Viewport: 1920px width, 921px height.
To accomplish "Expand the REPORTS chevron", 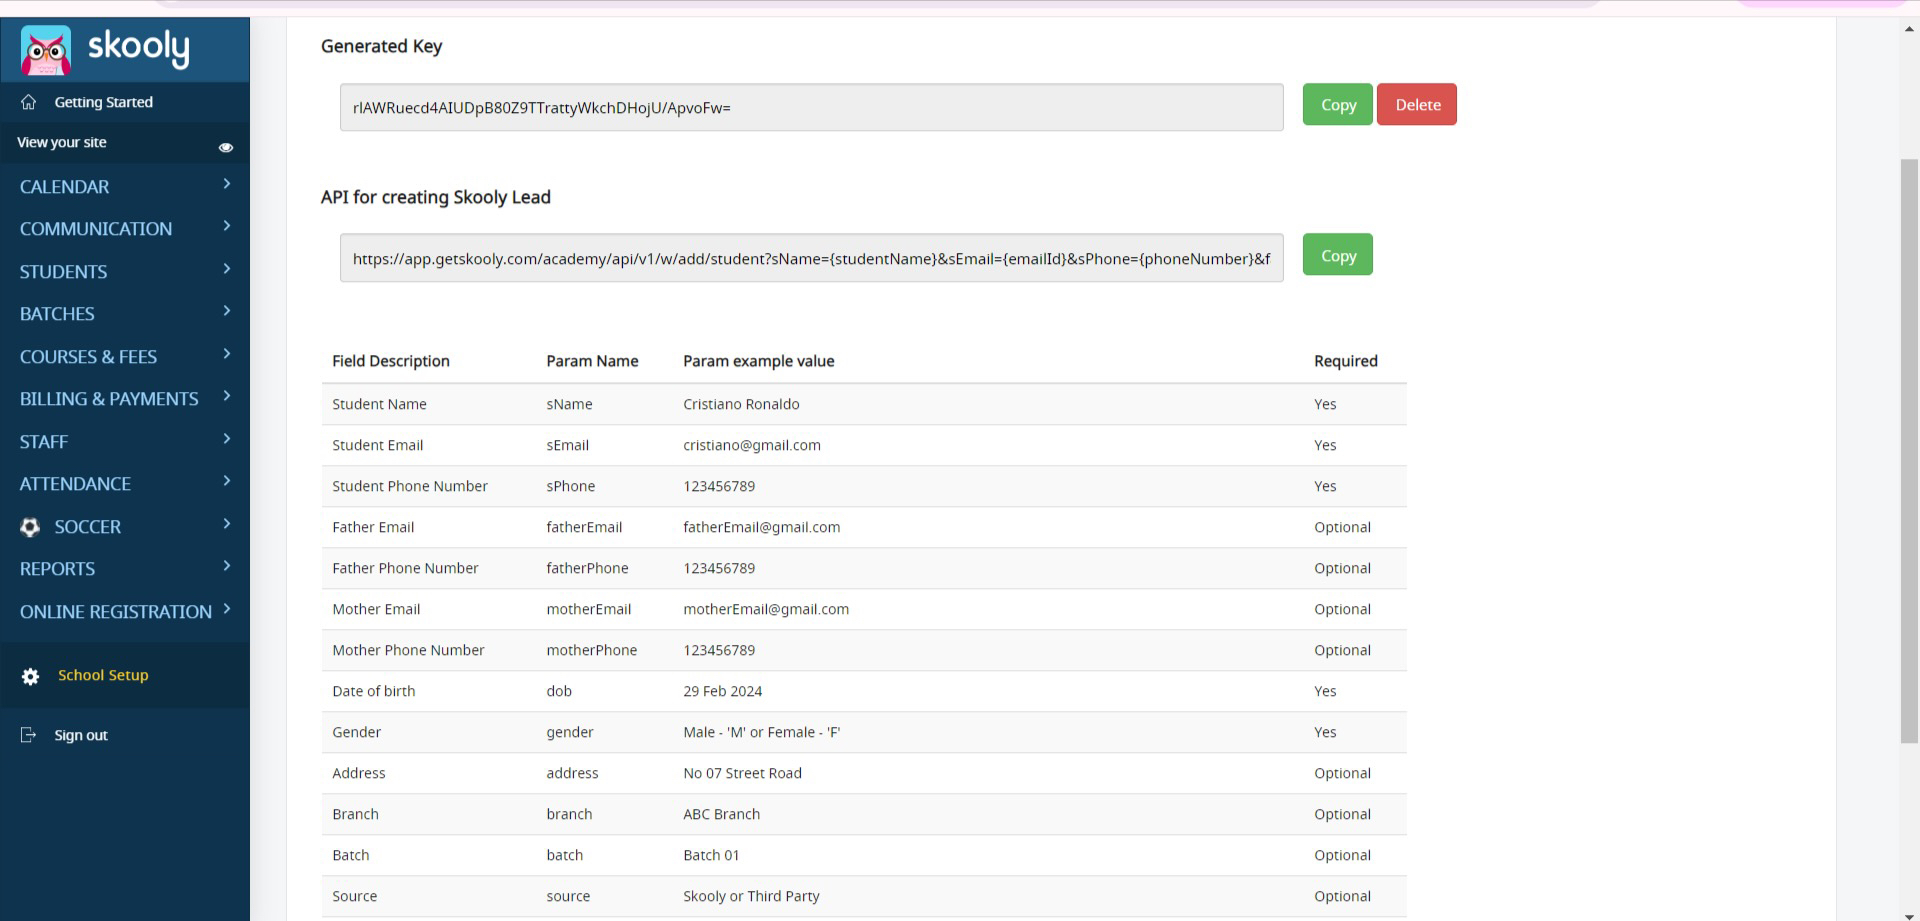I will [x=227, y=566].
